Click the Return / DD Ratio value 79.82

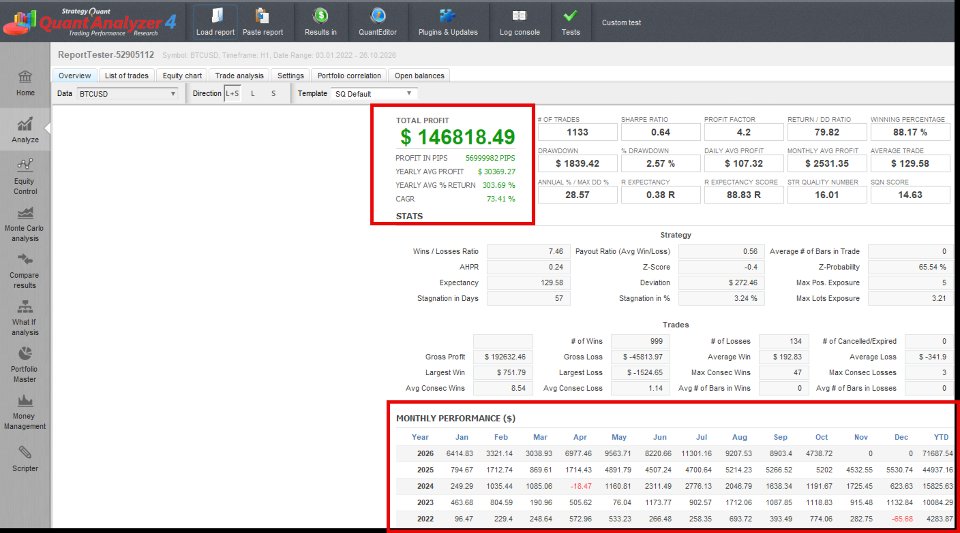pos(827,132)
